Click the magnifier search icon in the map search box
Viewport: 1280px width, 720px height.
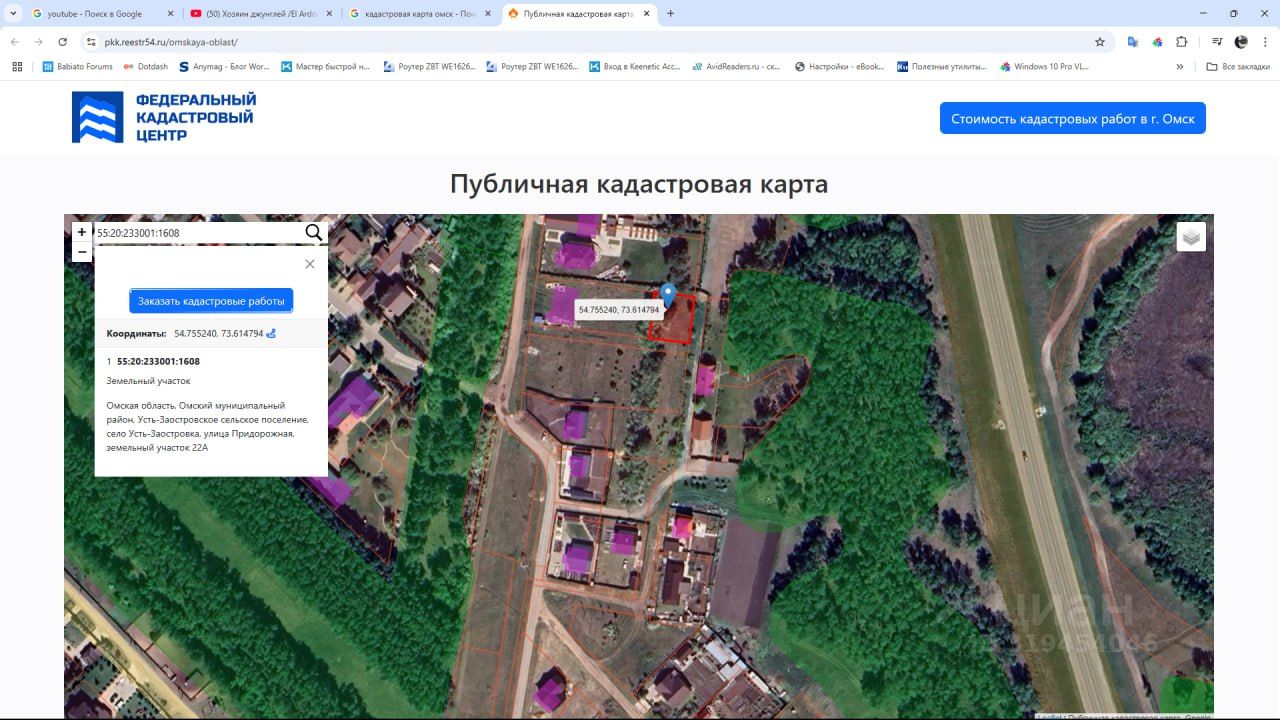[314, 233]
